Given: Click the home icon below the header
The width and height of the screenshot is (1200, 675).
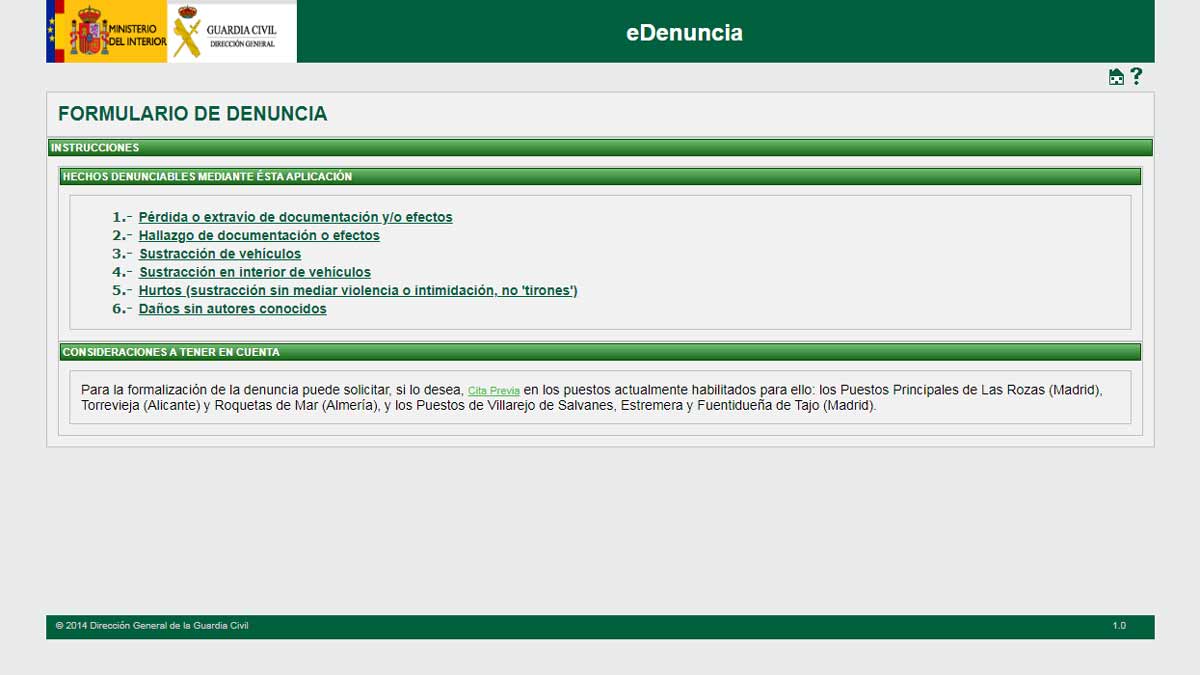Looking at the screenshot, I should [x=1116, y=77].
